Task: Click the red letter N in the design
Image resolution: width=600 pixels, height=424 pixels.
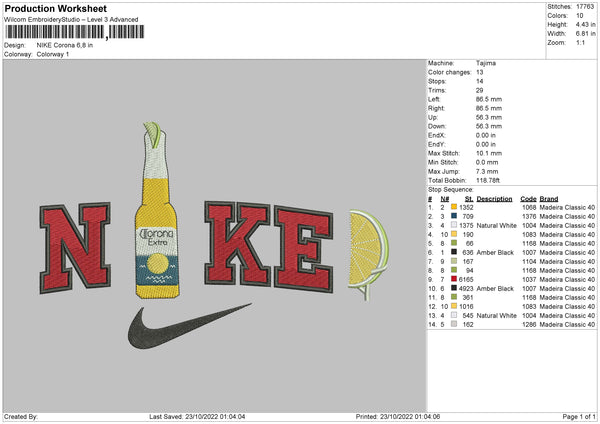Action: point(75,248)
